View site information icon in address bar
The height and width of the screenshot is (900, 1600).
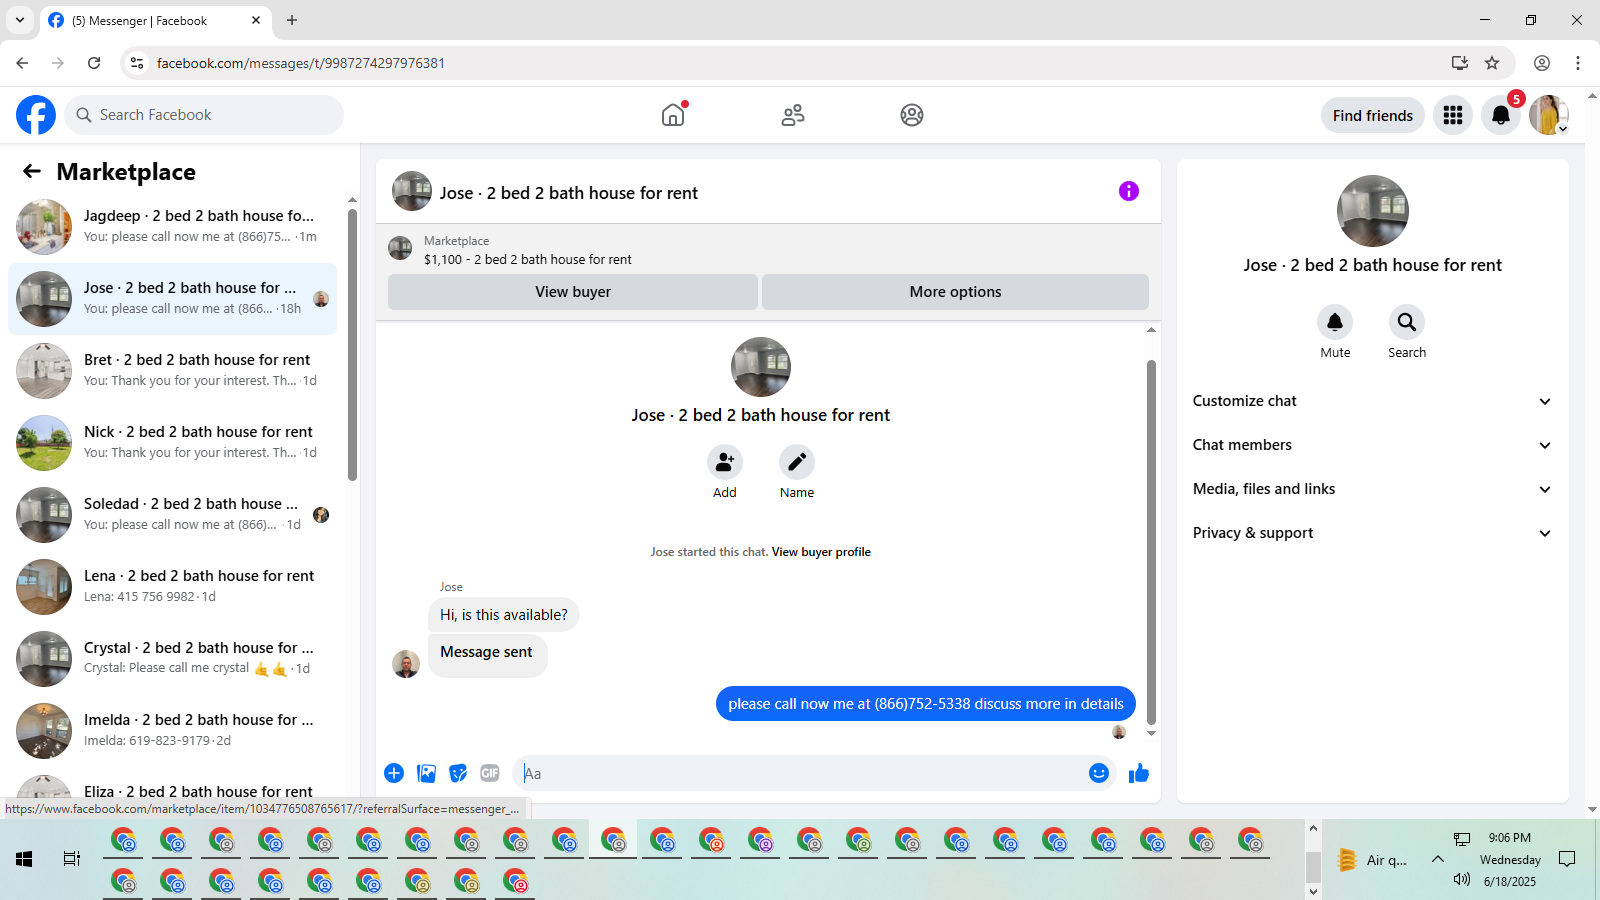(137, 63)
